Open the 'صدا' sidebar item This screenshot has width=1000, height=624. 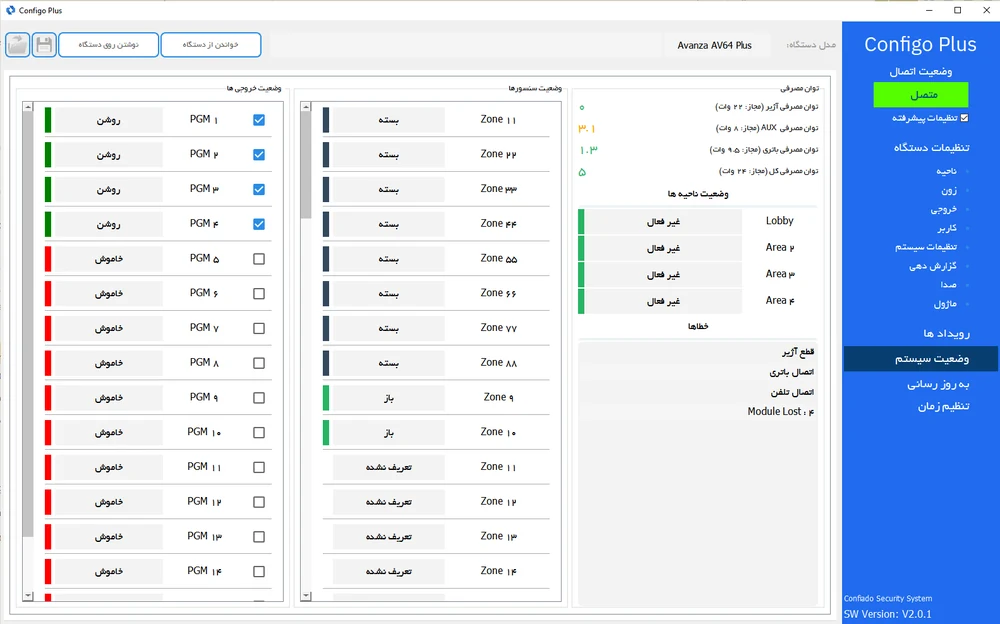coord(948,285)
